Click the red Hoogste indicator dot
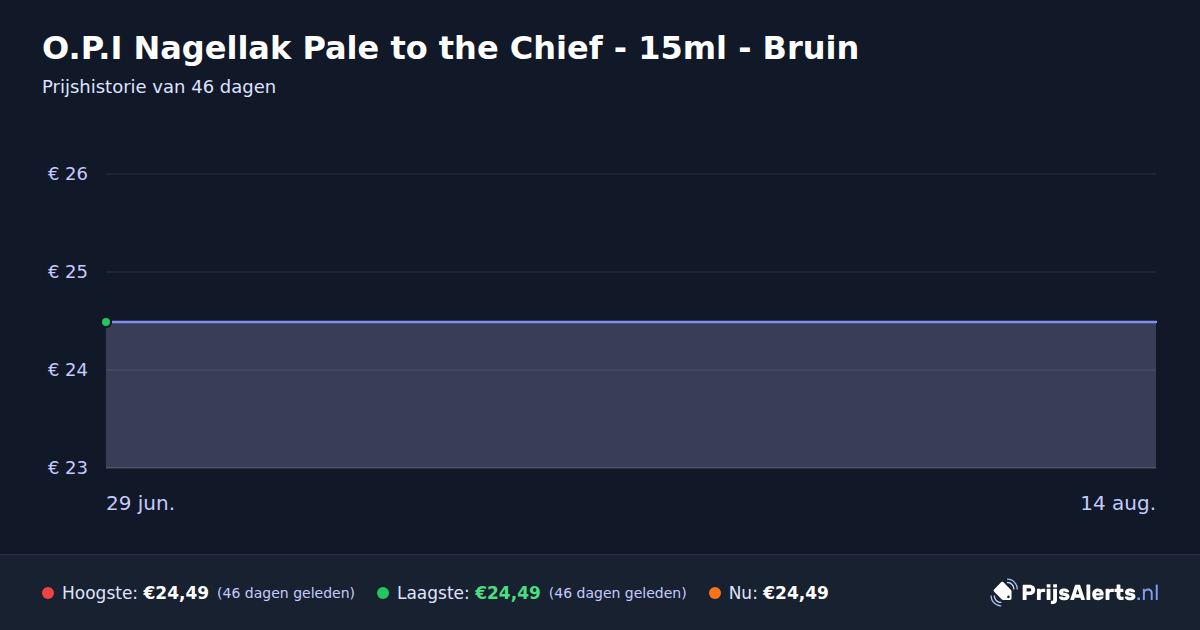Screen dimensions: 1200x630 (48, 593)
